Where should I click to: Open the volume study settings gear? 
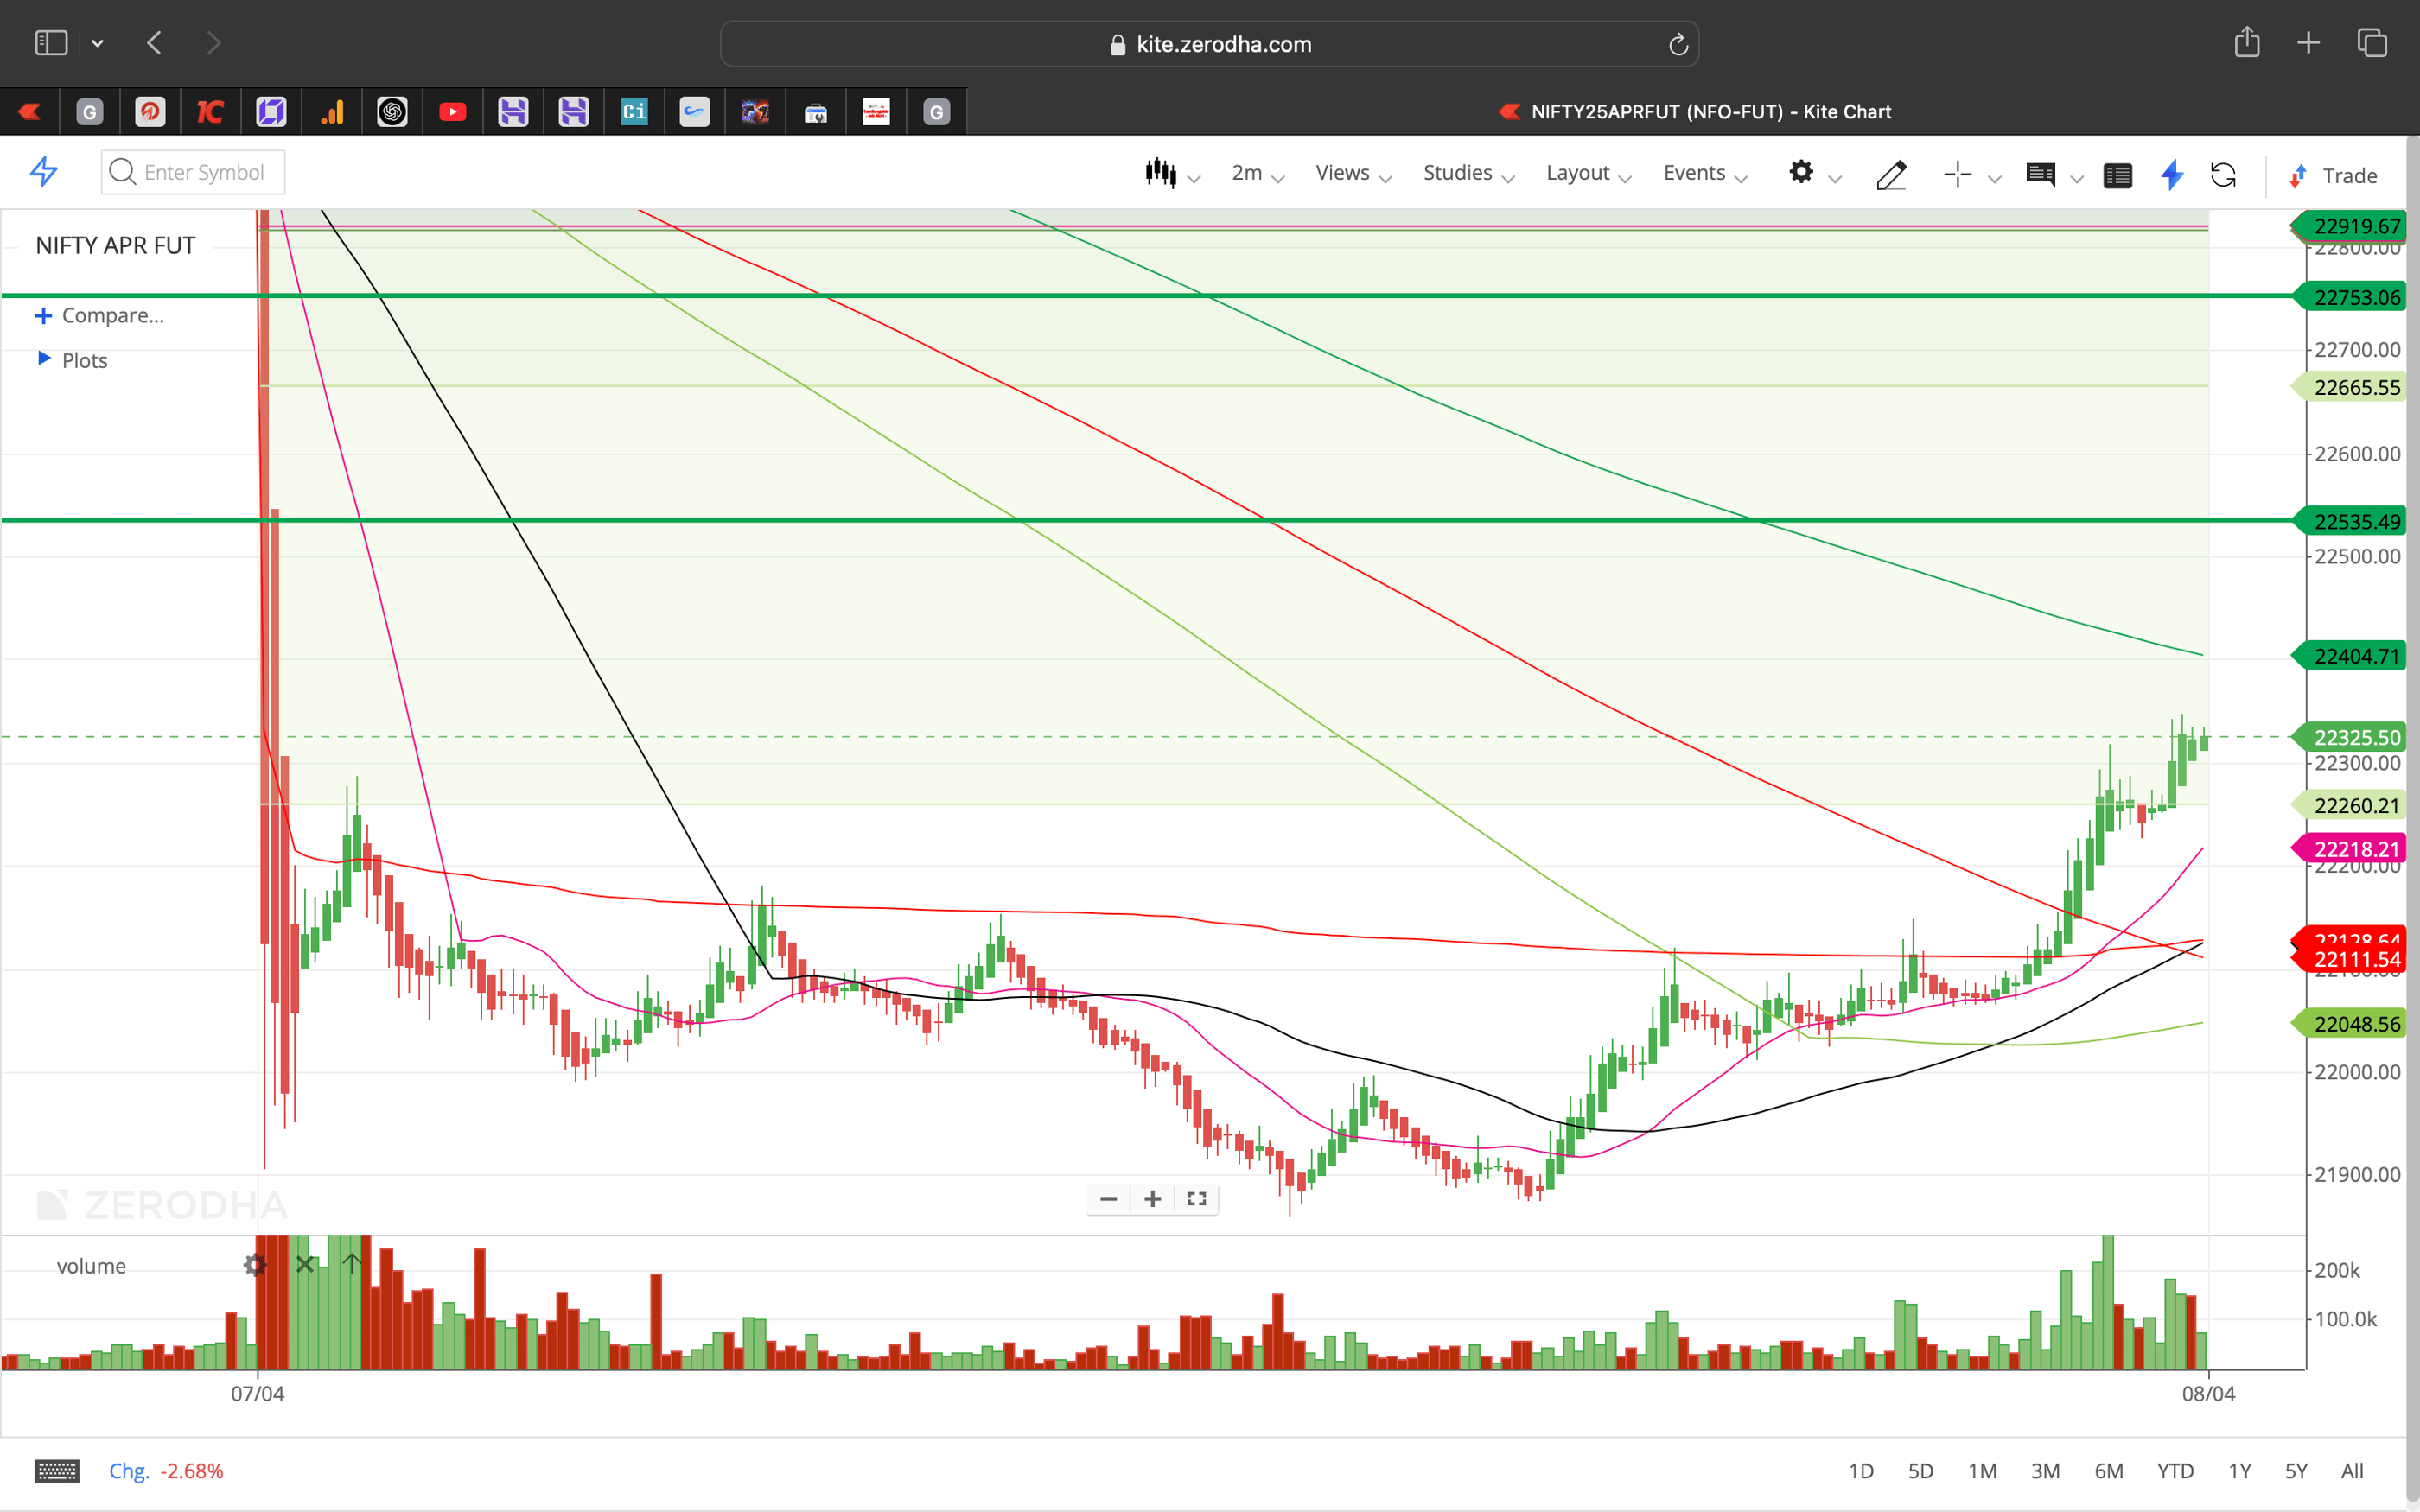click(255, 1265)
